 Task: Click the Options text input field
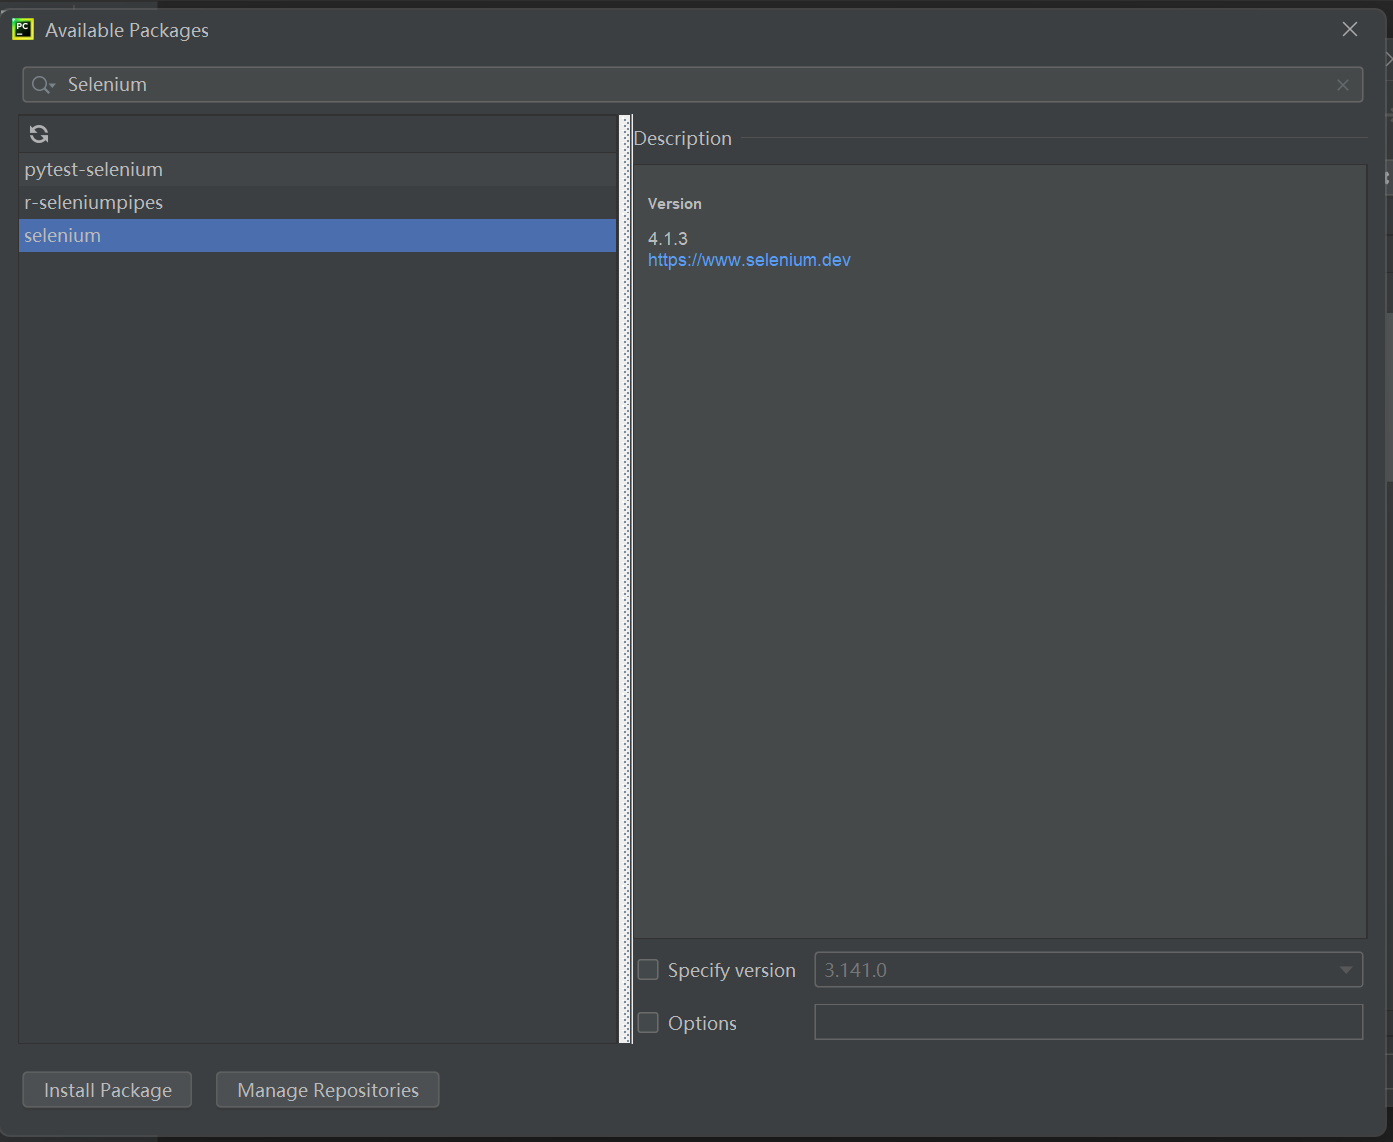click(1089, 1022)
